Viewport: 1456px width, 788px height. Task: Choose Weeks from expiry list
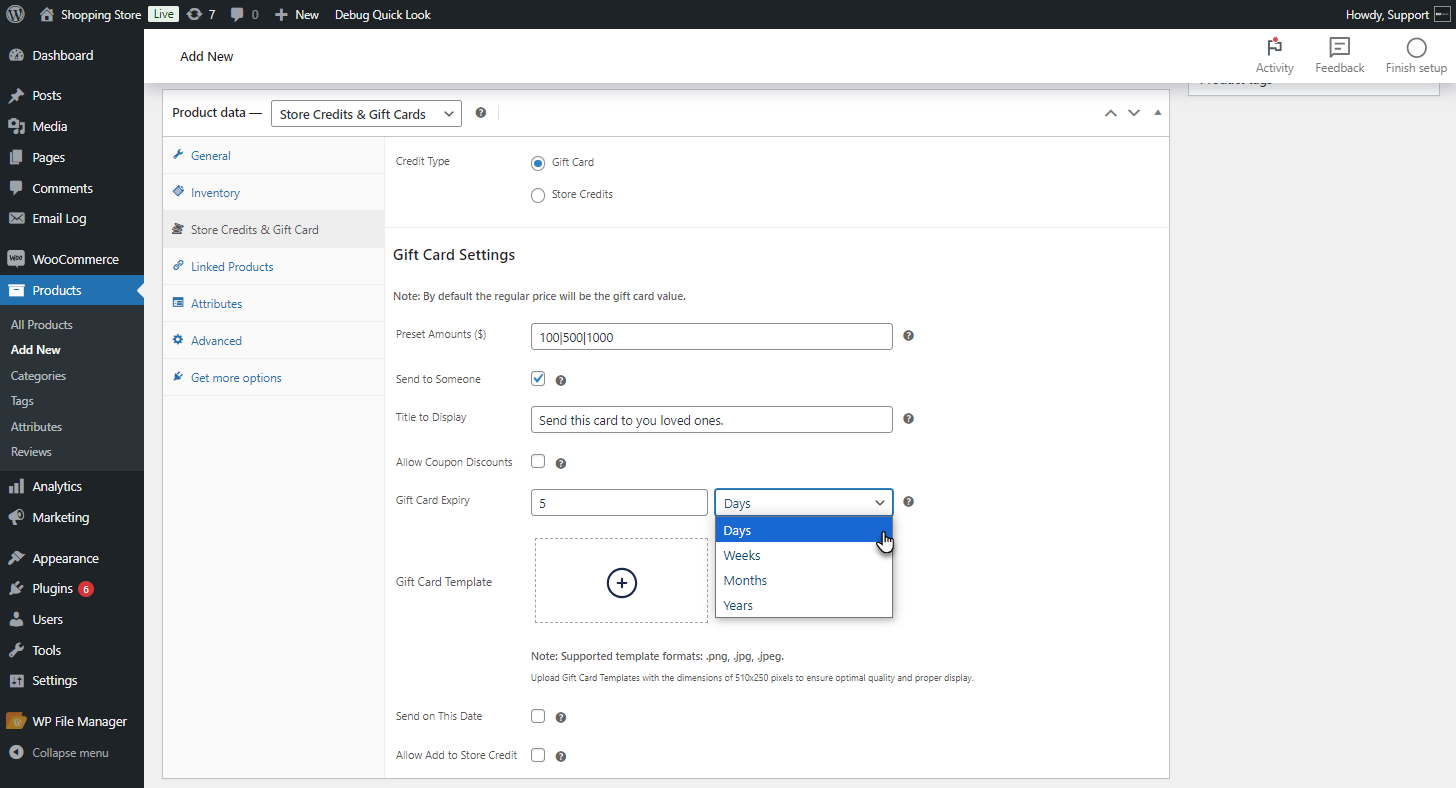click(x=804, y=555)
